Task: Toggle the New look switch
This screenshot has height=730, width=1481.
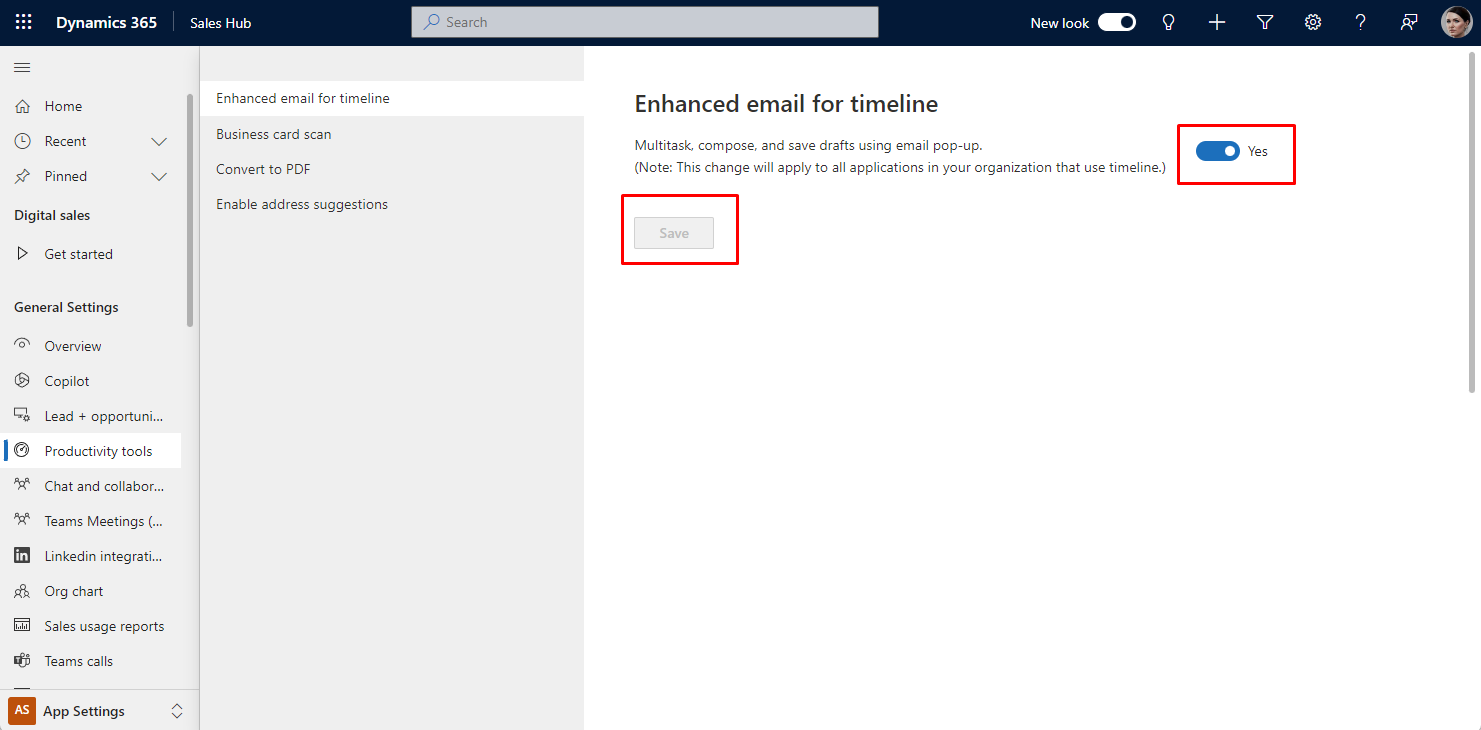Action: click(1116, 22)
